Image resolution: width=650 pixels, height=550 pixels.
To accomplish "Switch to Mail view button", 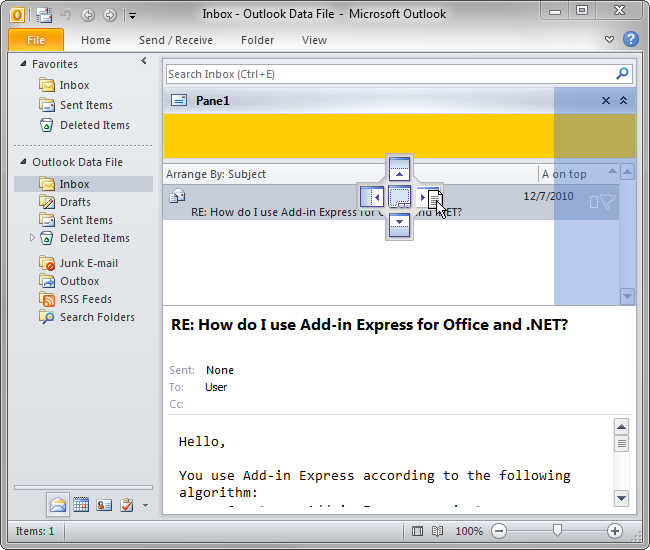I will pyautogui.click(x=58, y=505).
